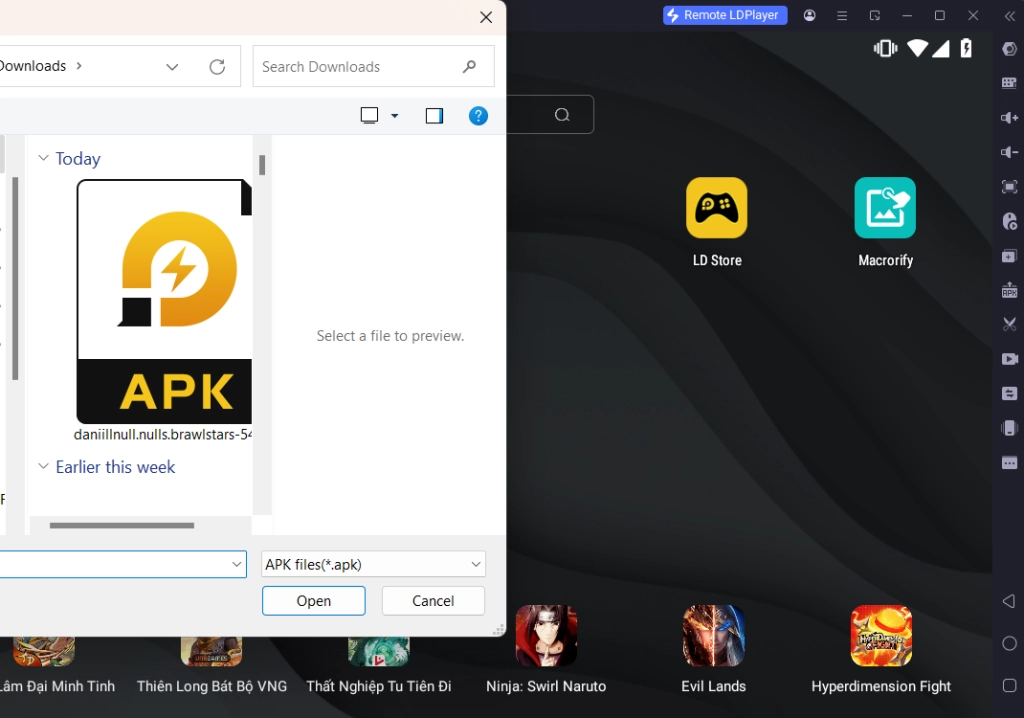This screenshot has width=1024, height=718.
Task: Open the keyboard mapping tool
Action: 1009,83
